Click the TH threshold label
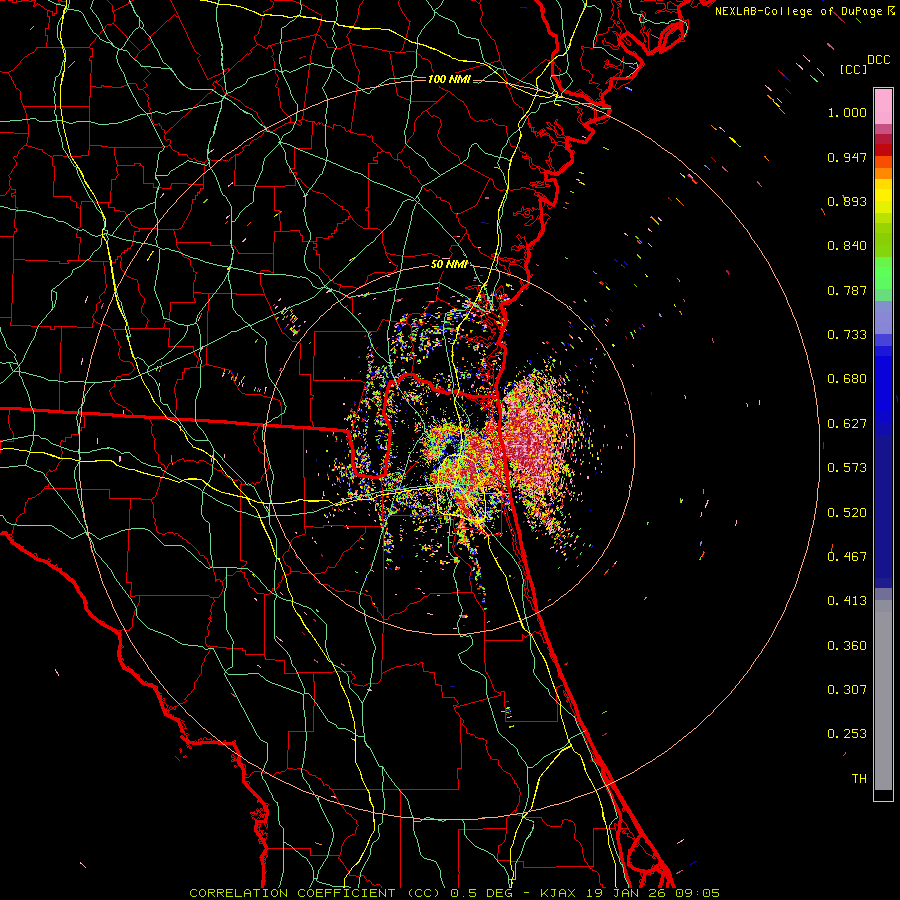Screen dimensions: 900x900 coord(859,779)
